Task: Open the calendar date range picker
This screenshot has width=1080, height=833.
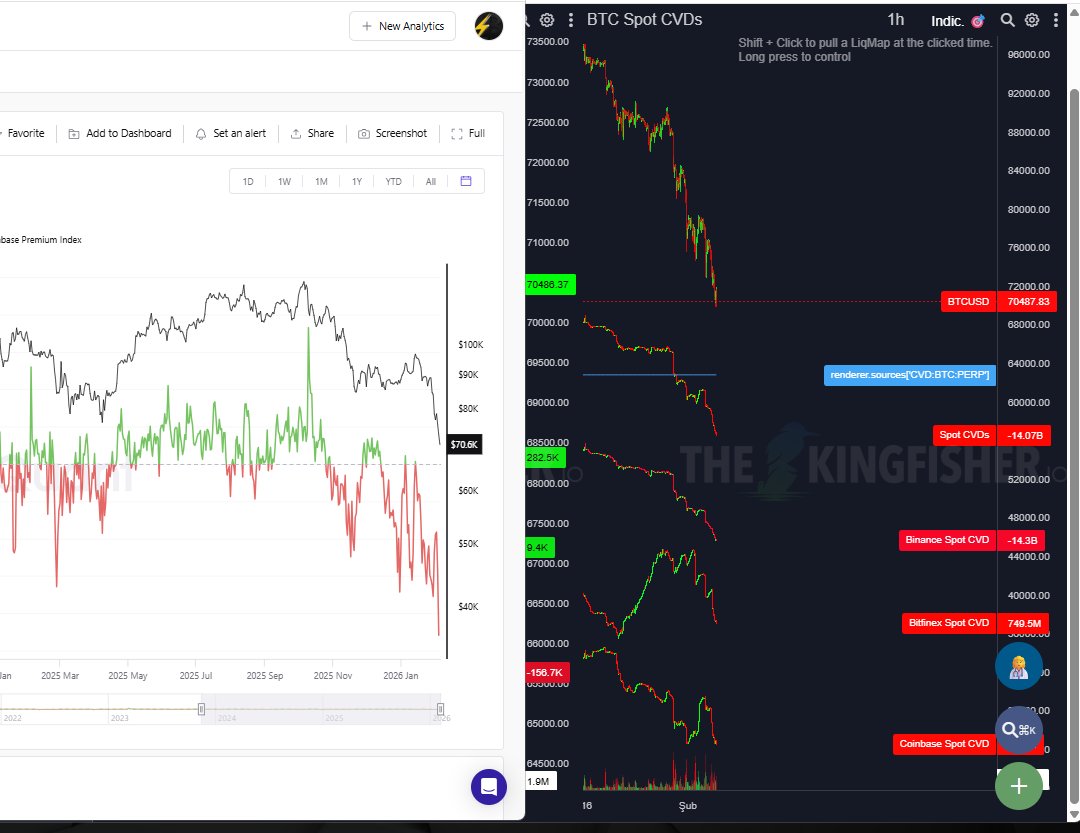Action: (466, 181)
